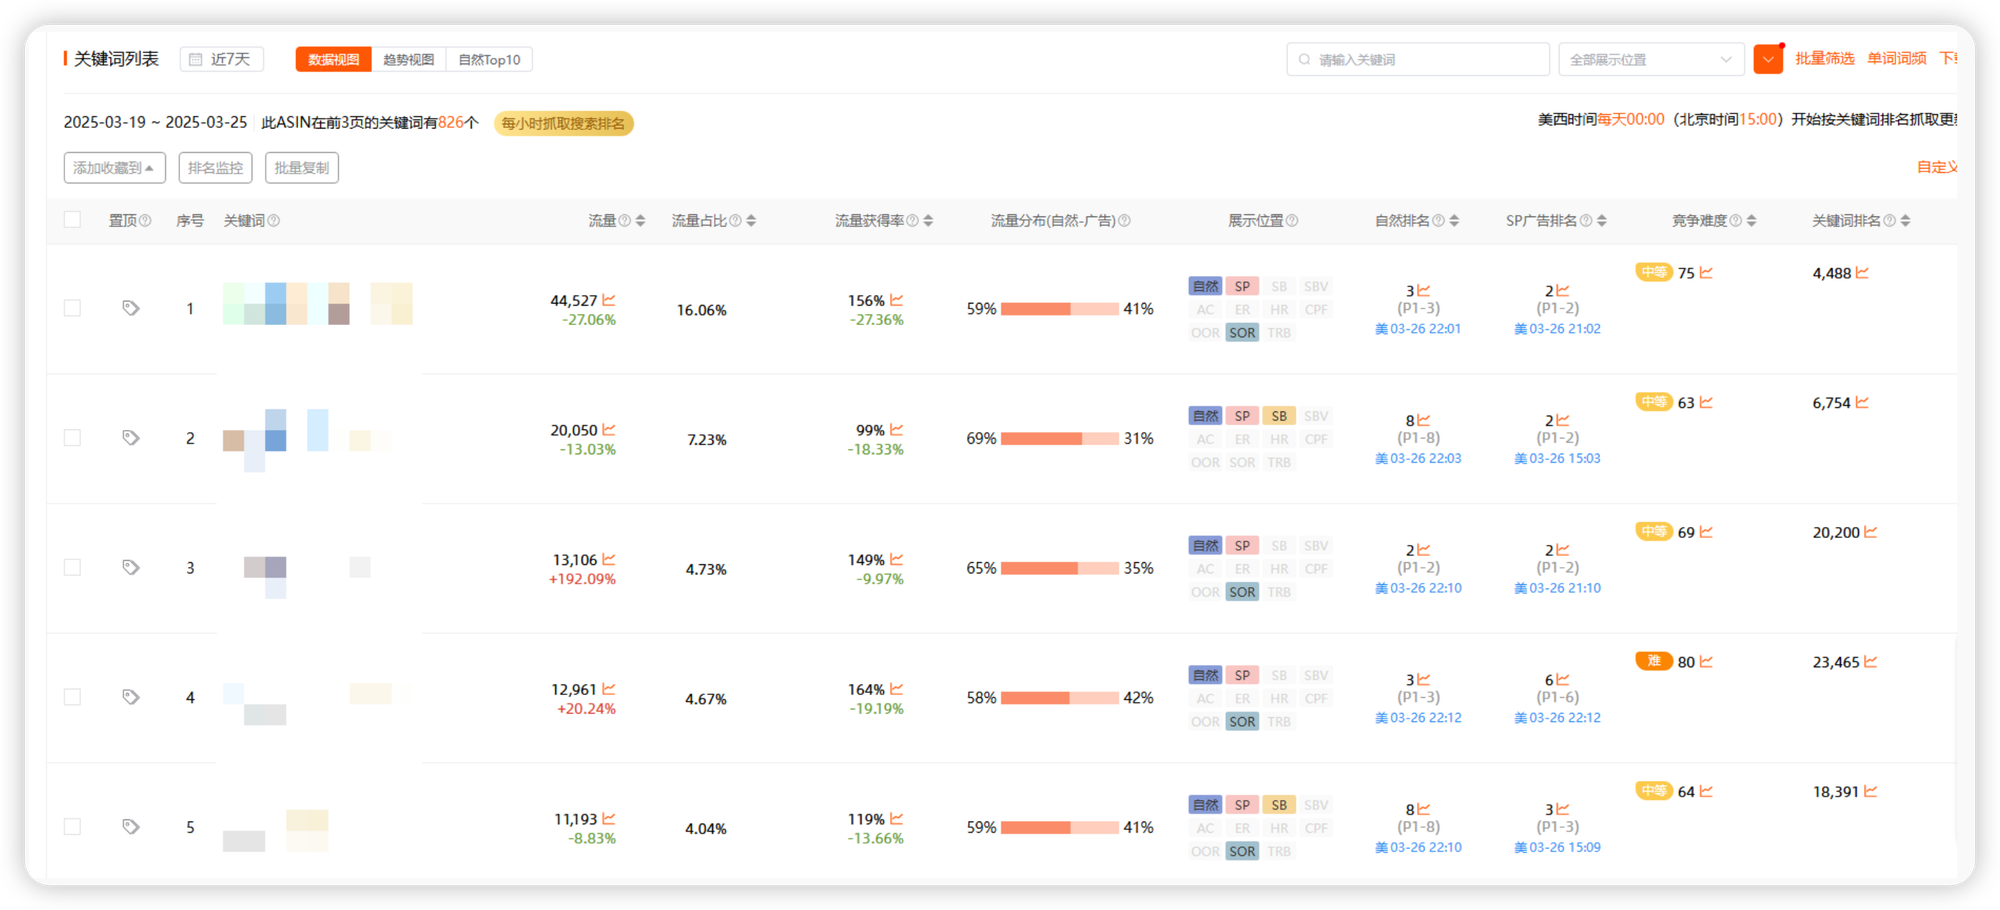Click the SOR position tag in row 1
This screenshot has height=910, width=2000.
click(x=1242, y=332)
